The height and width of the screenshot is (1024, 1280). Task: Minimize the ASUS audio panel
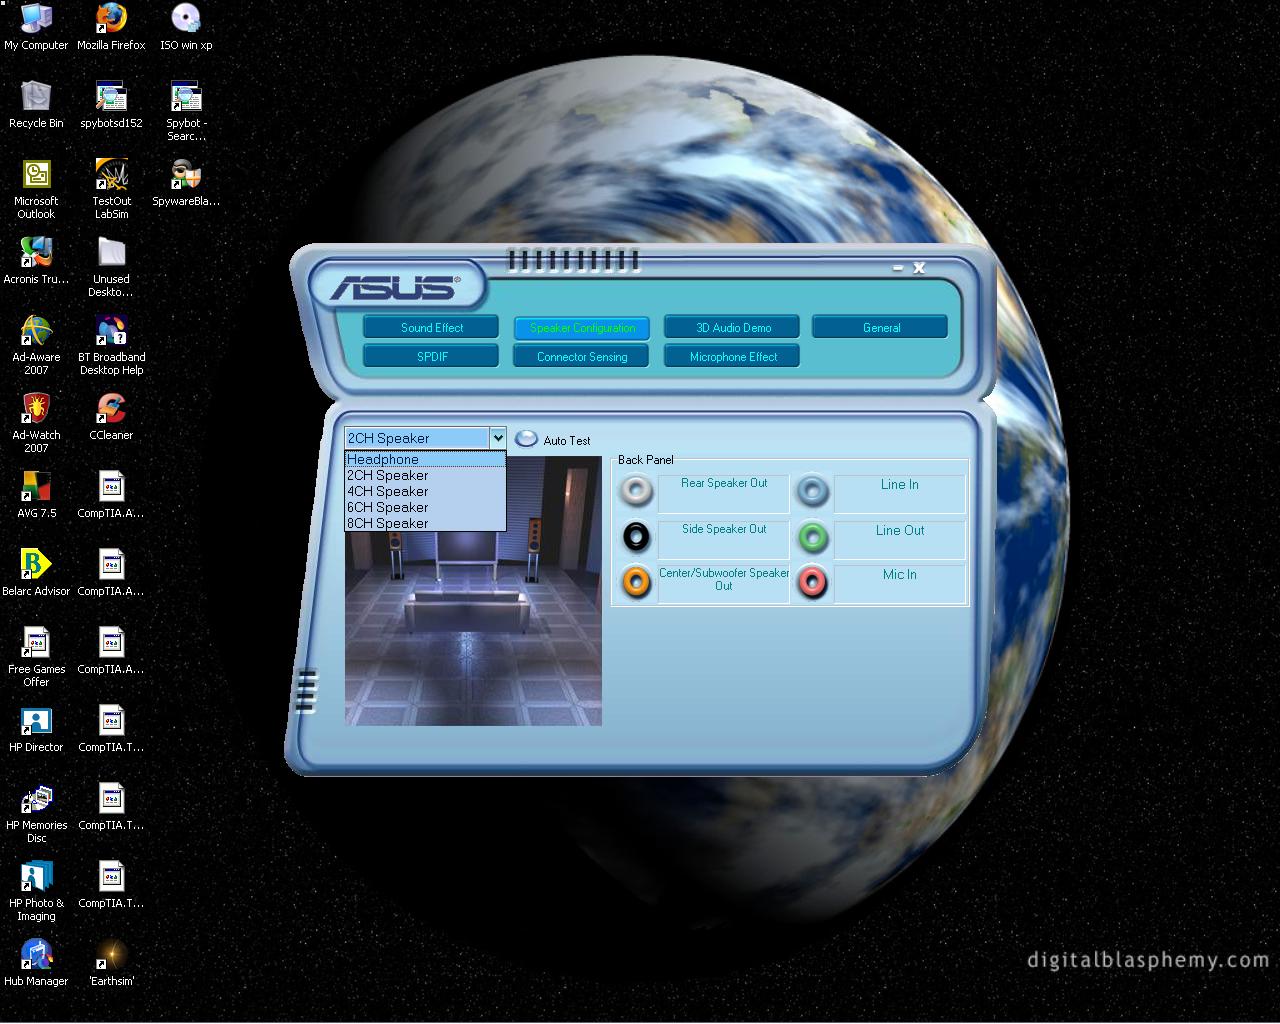click(x=898, y=268)
